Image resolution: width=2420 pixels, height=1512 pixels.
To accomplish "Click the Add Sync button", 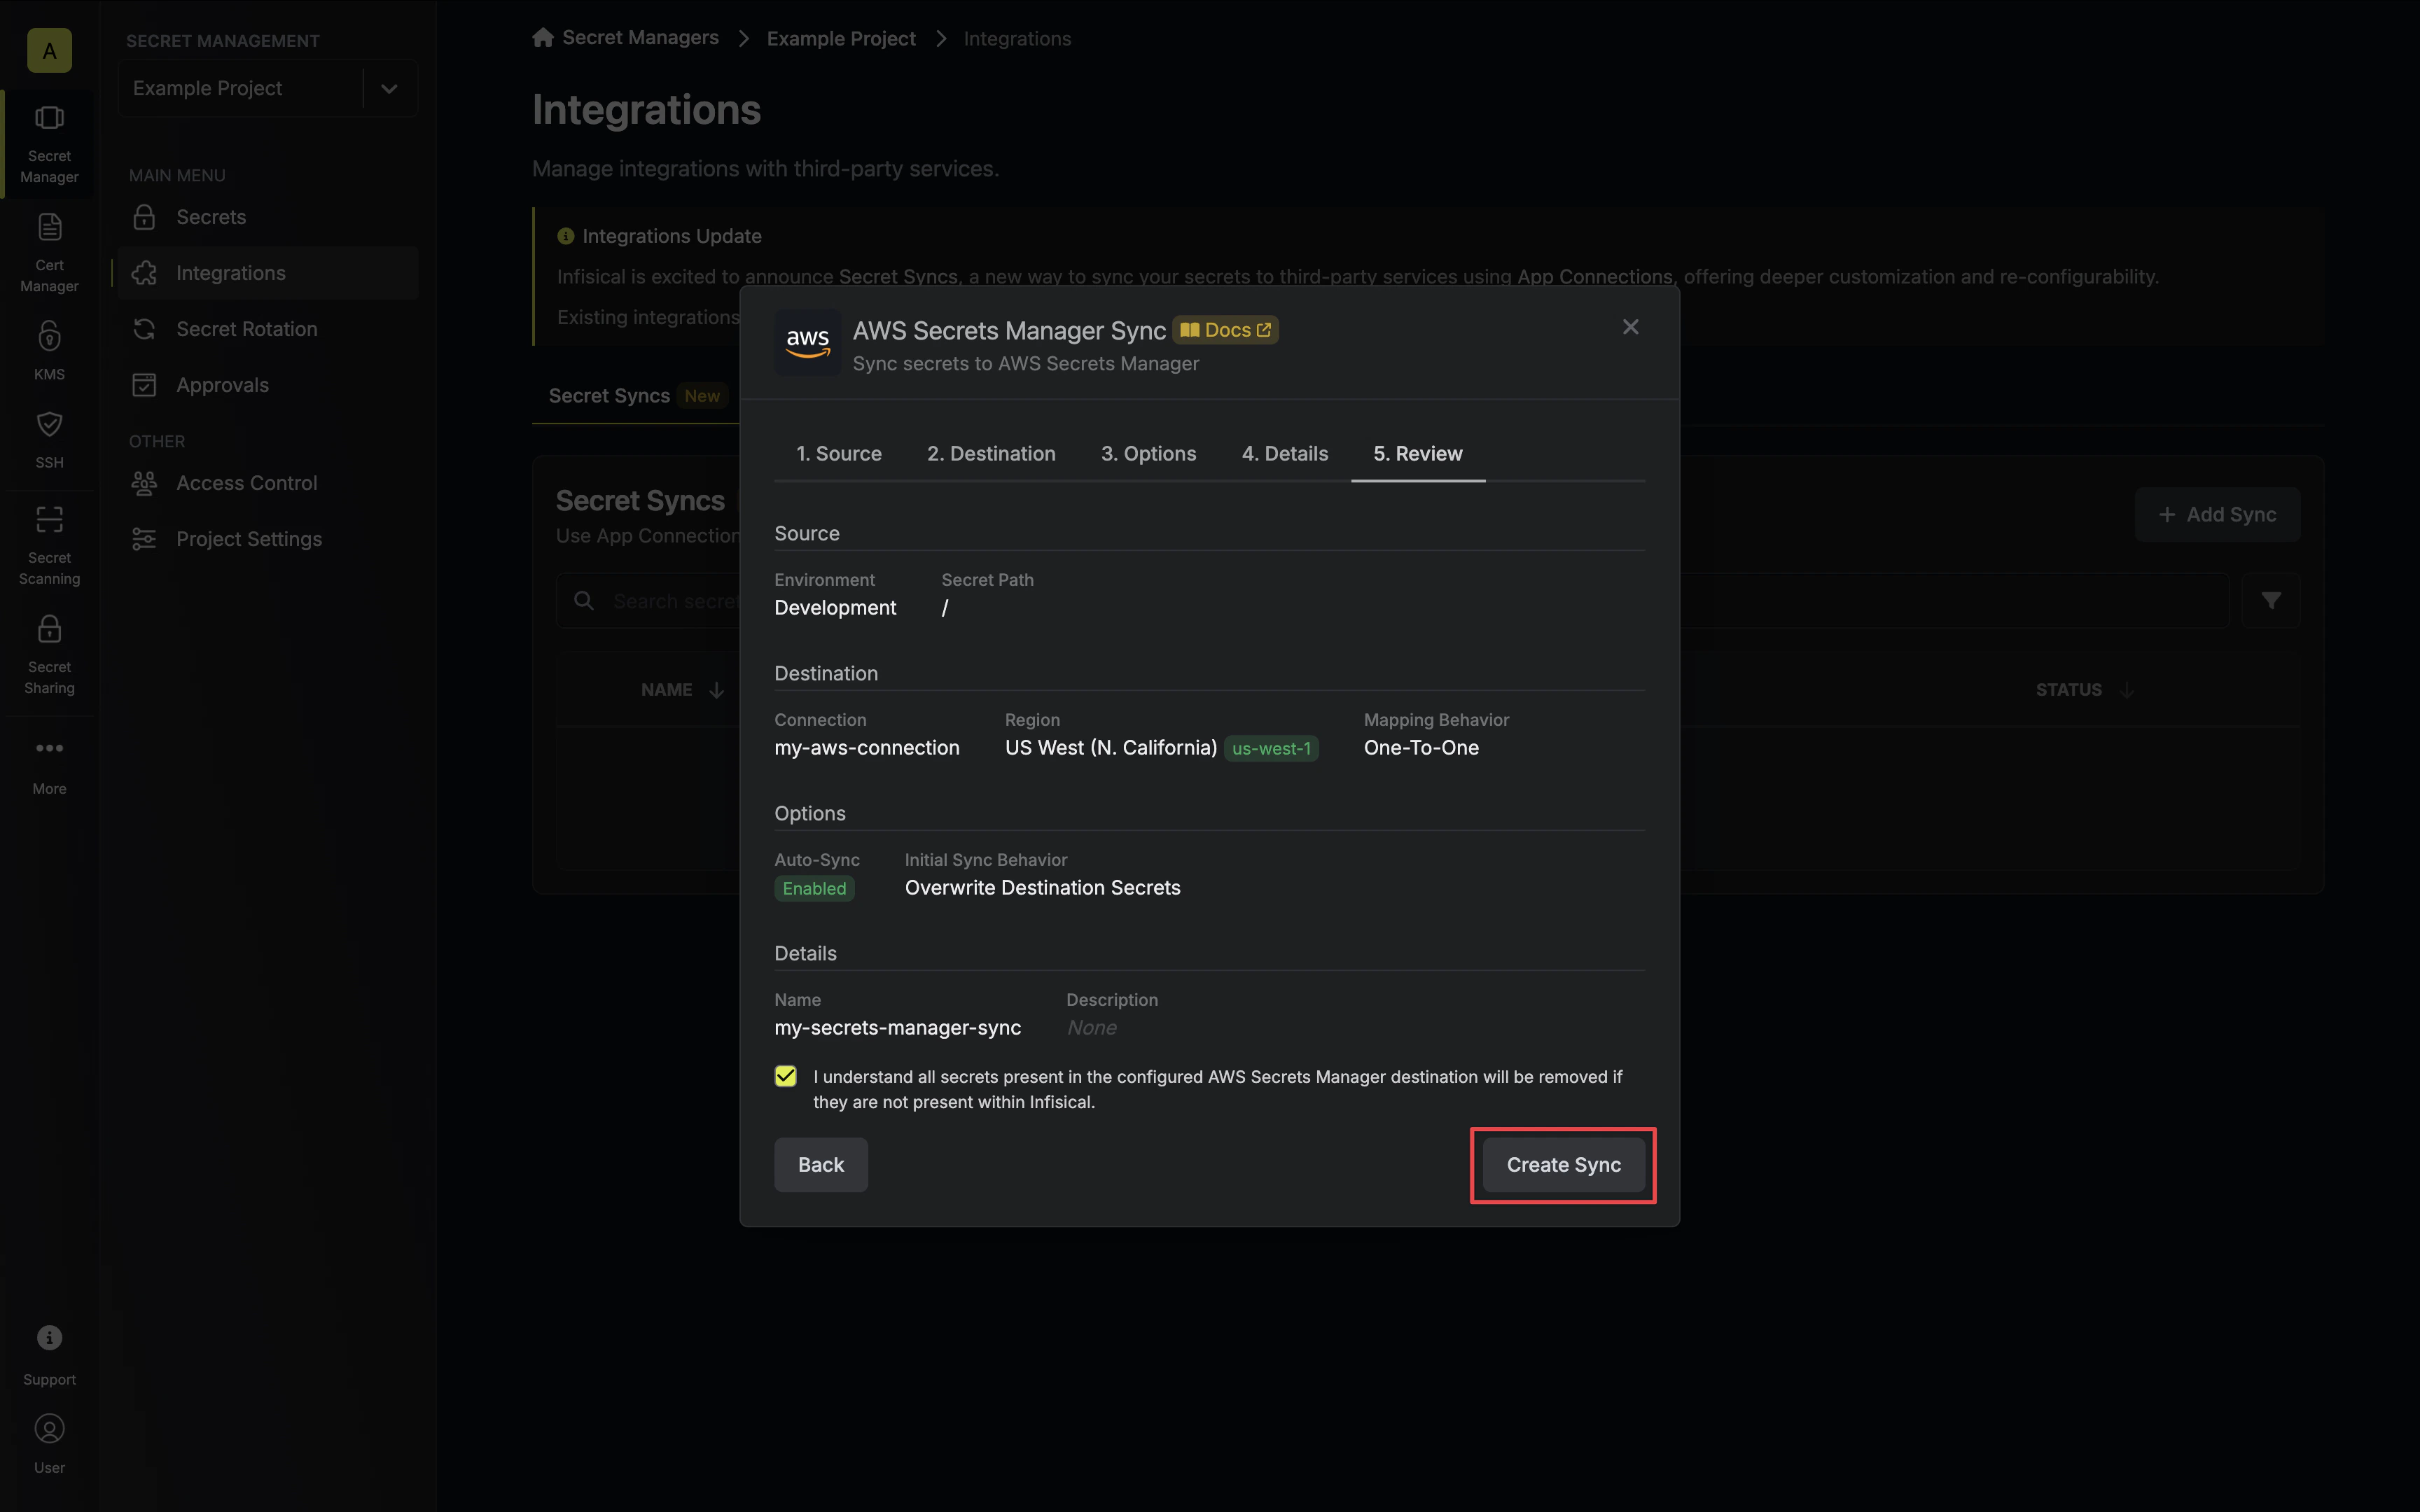I will 2217,515.
